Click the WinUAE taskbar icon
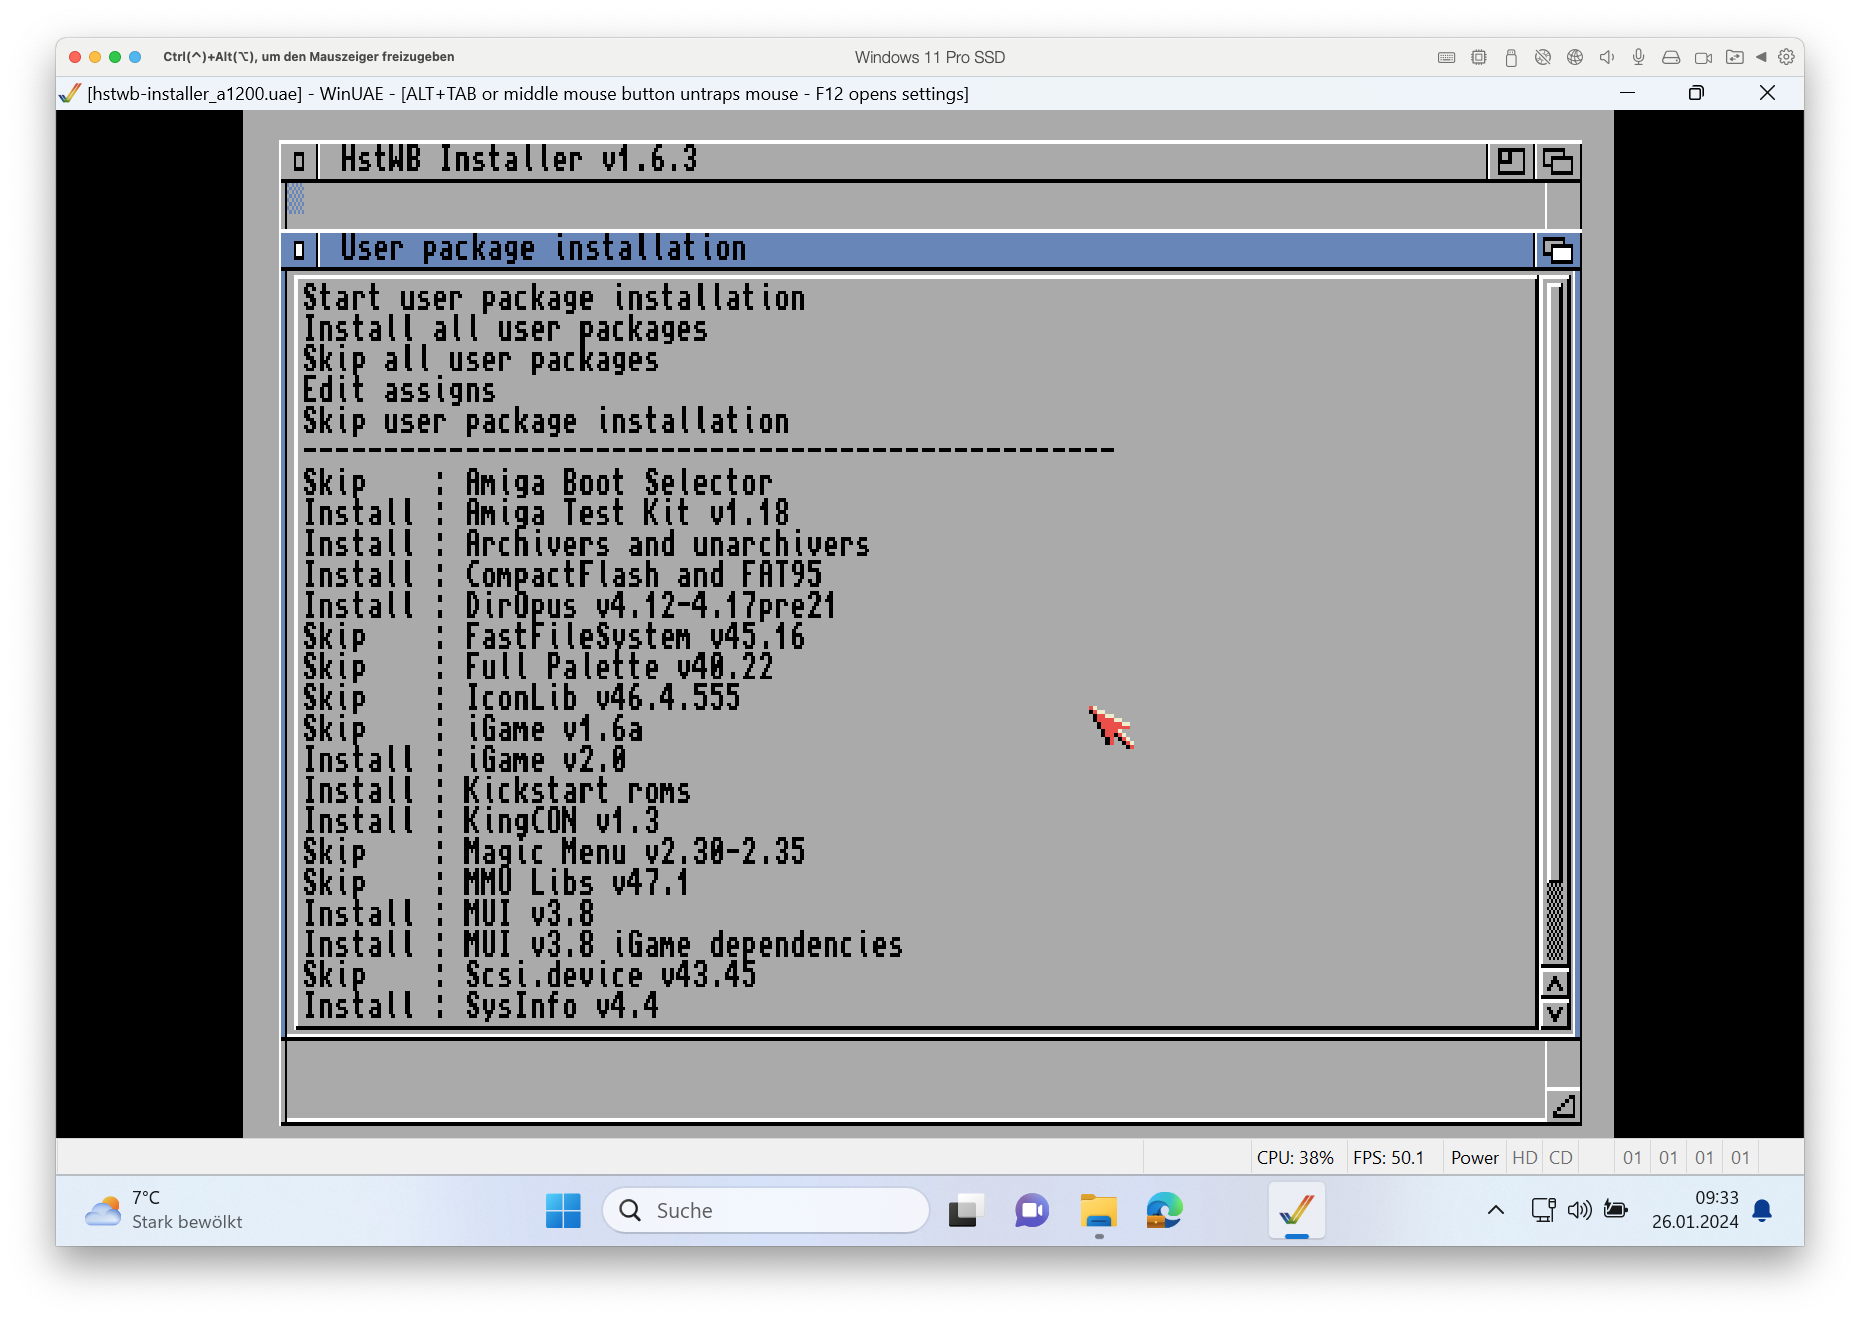 1296,1211
